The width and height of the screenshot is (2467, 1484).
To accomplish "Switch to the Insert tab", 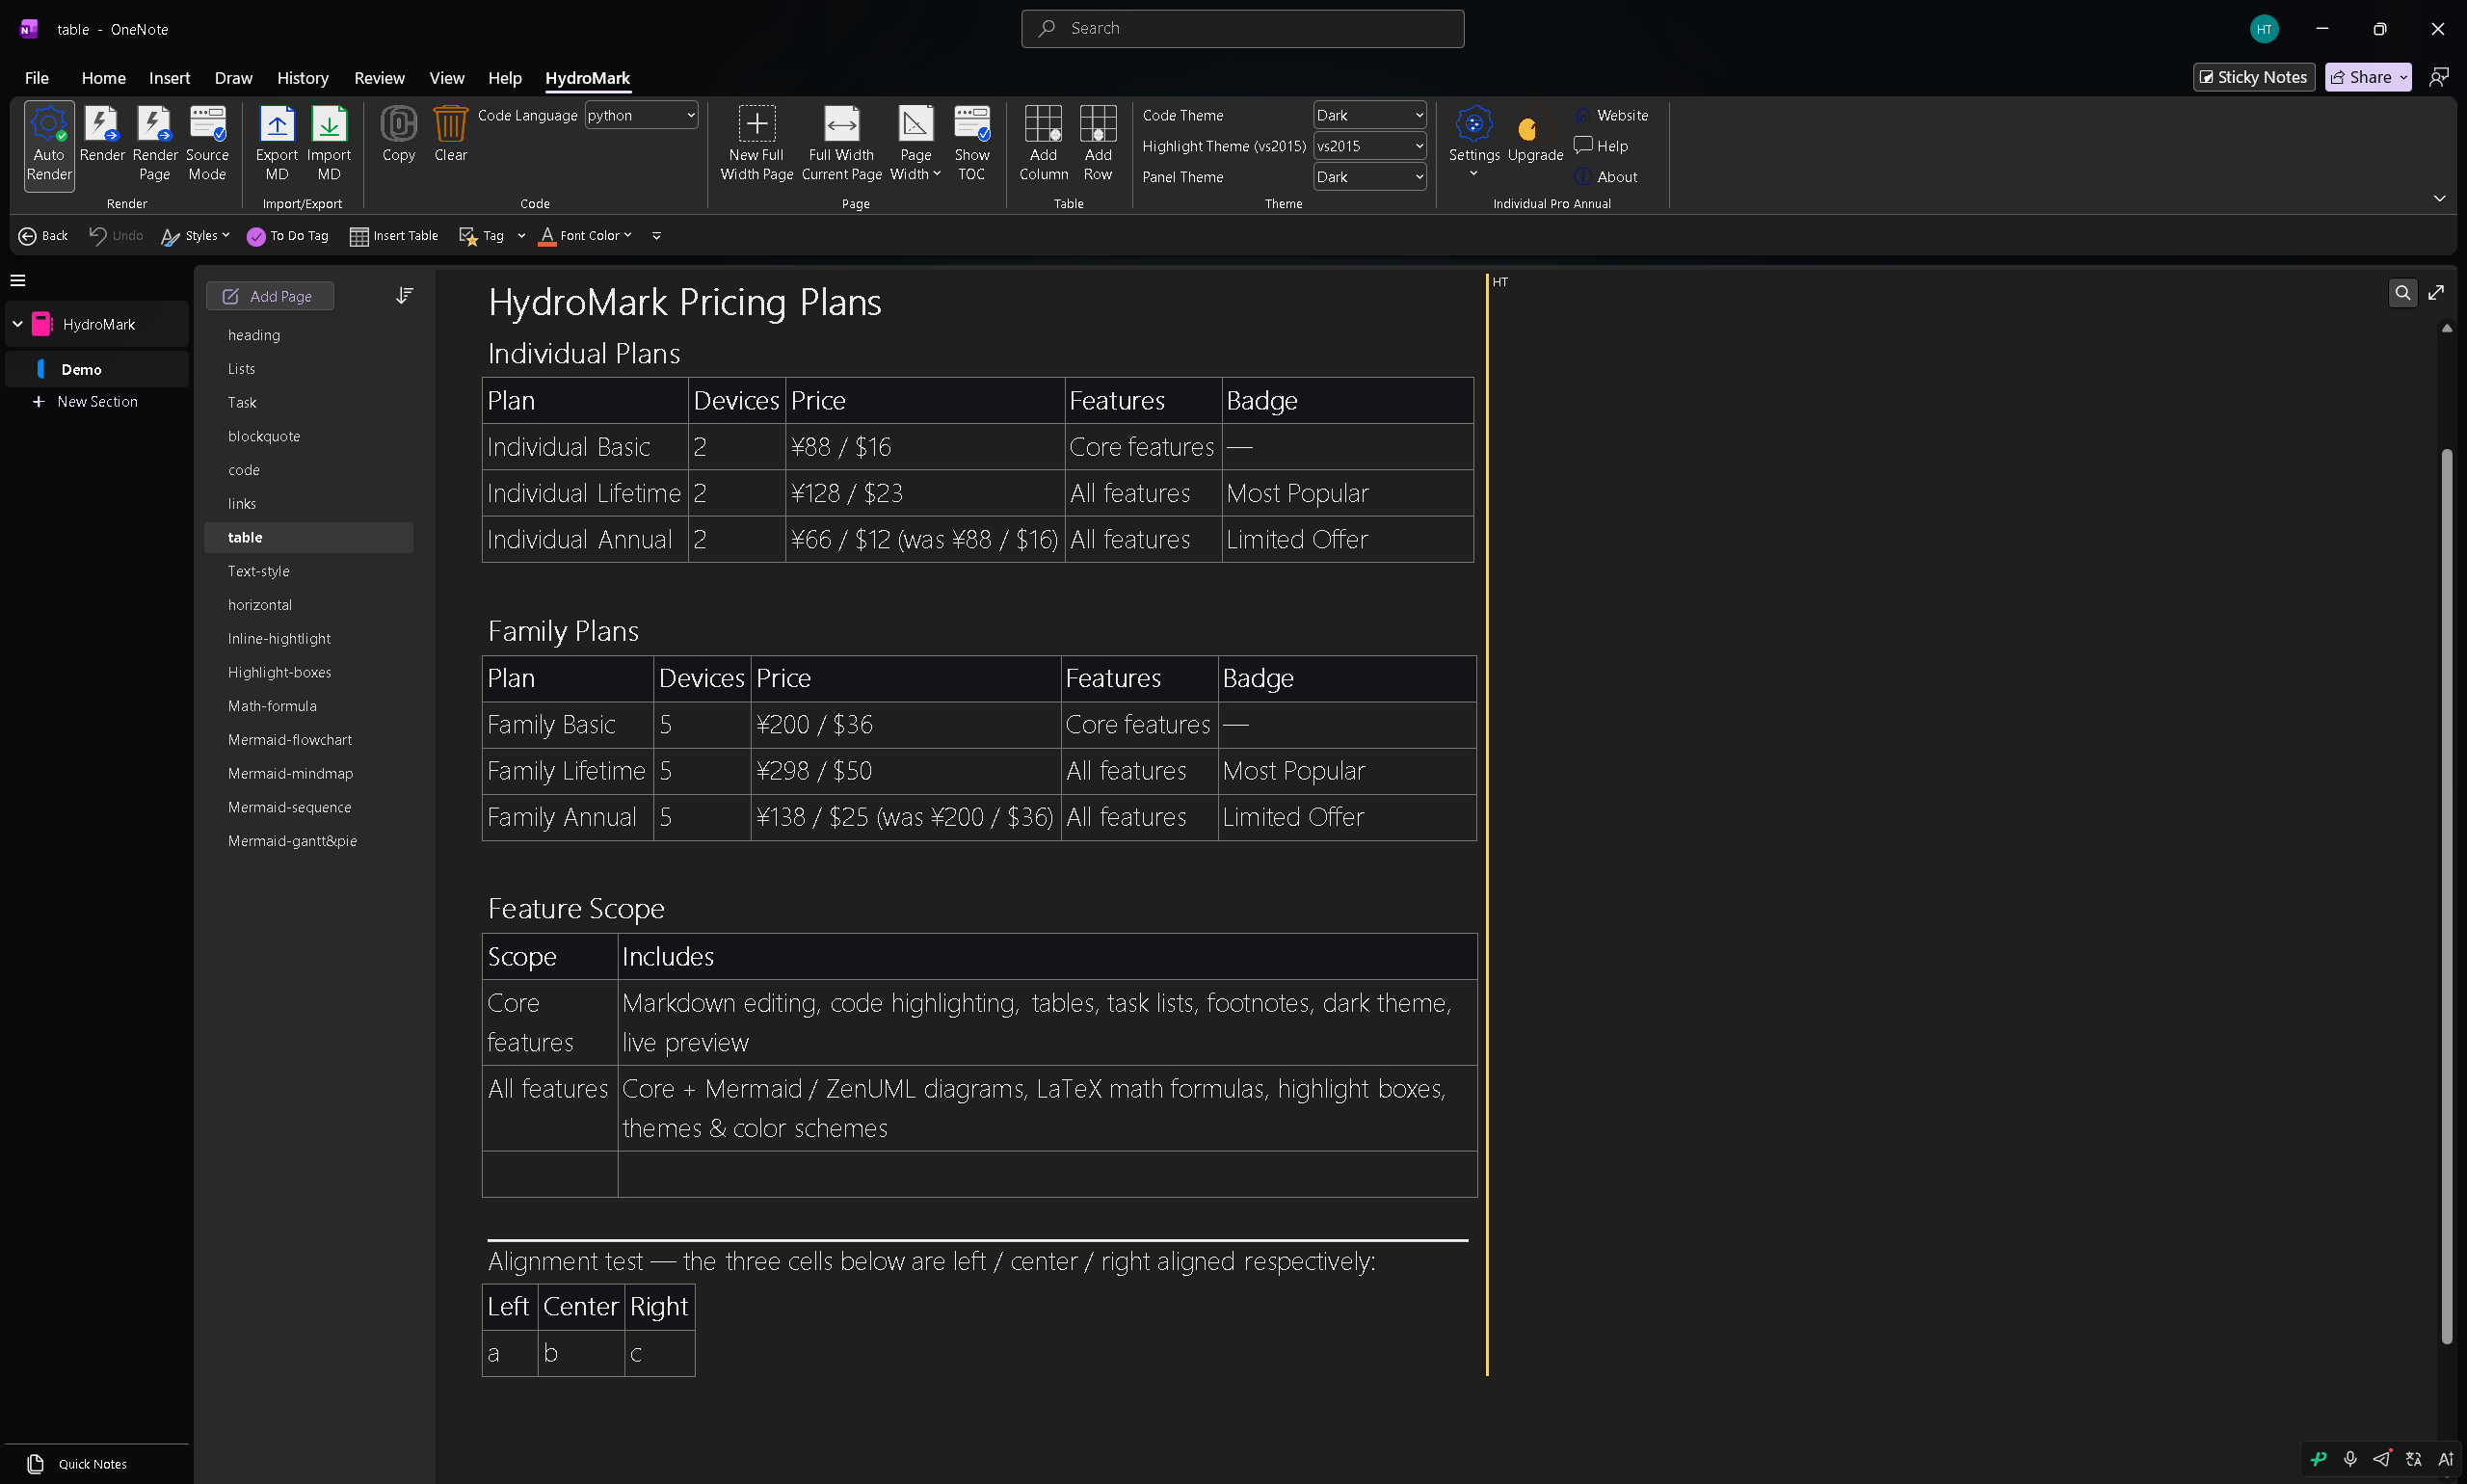I will (x=169, y=78).
